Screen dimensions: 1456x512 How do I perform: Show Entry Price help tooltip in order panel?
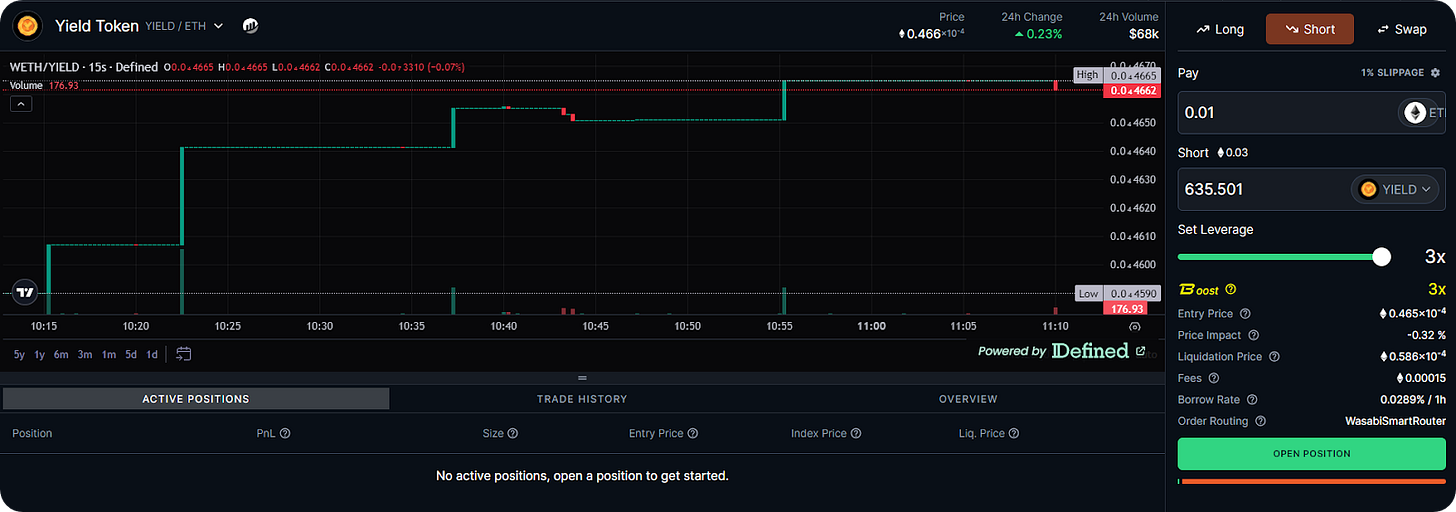click(x=1246, y=314)
